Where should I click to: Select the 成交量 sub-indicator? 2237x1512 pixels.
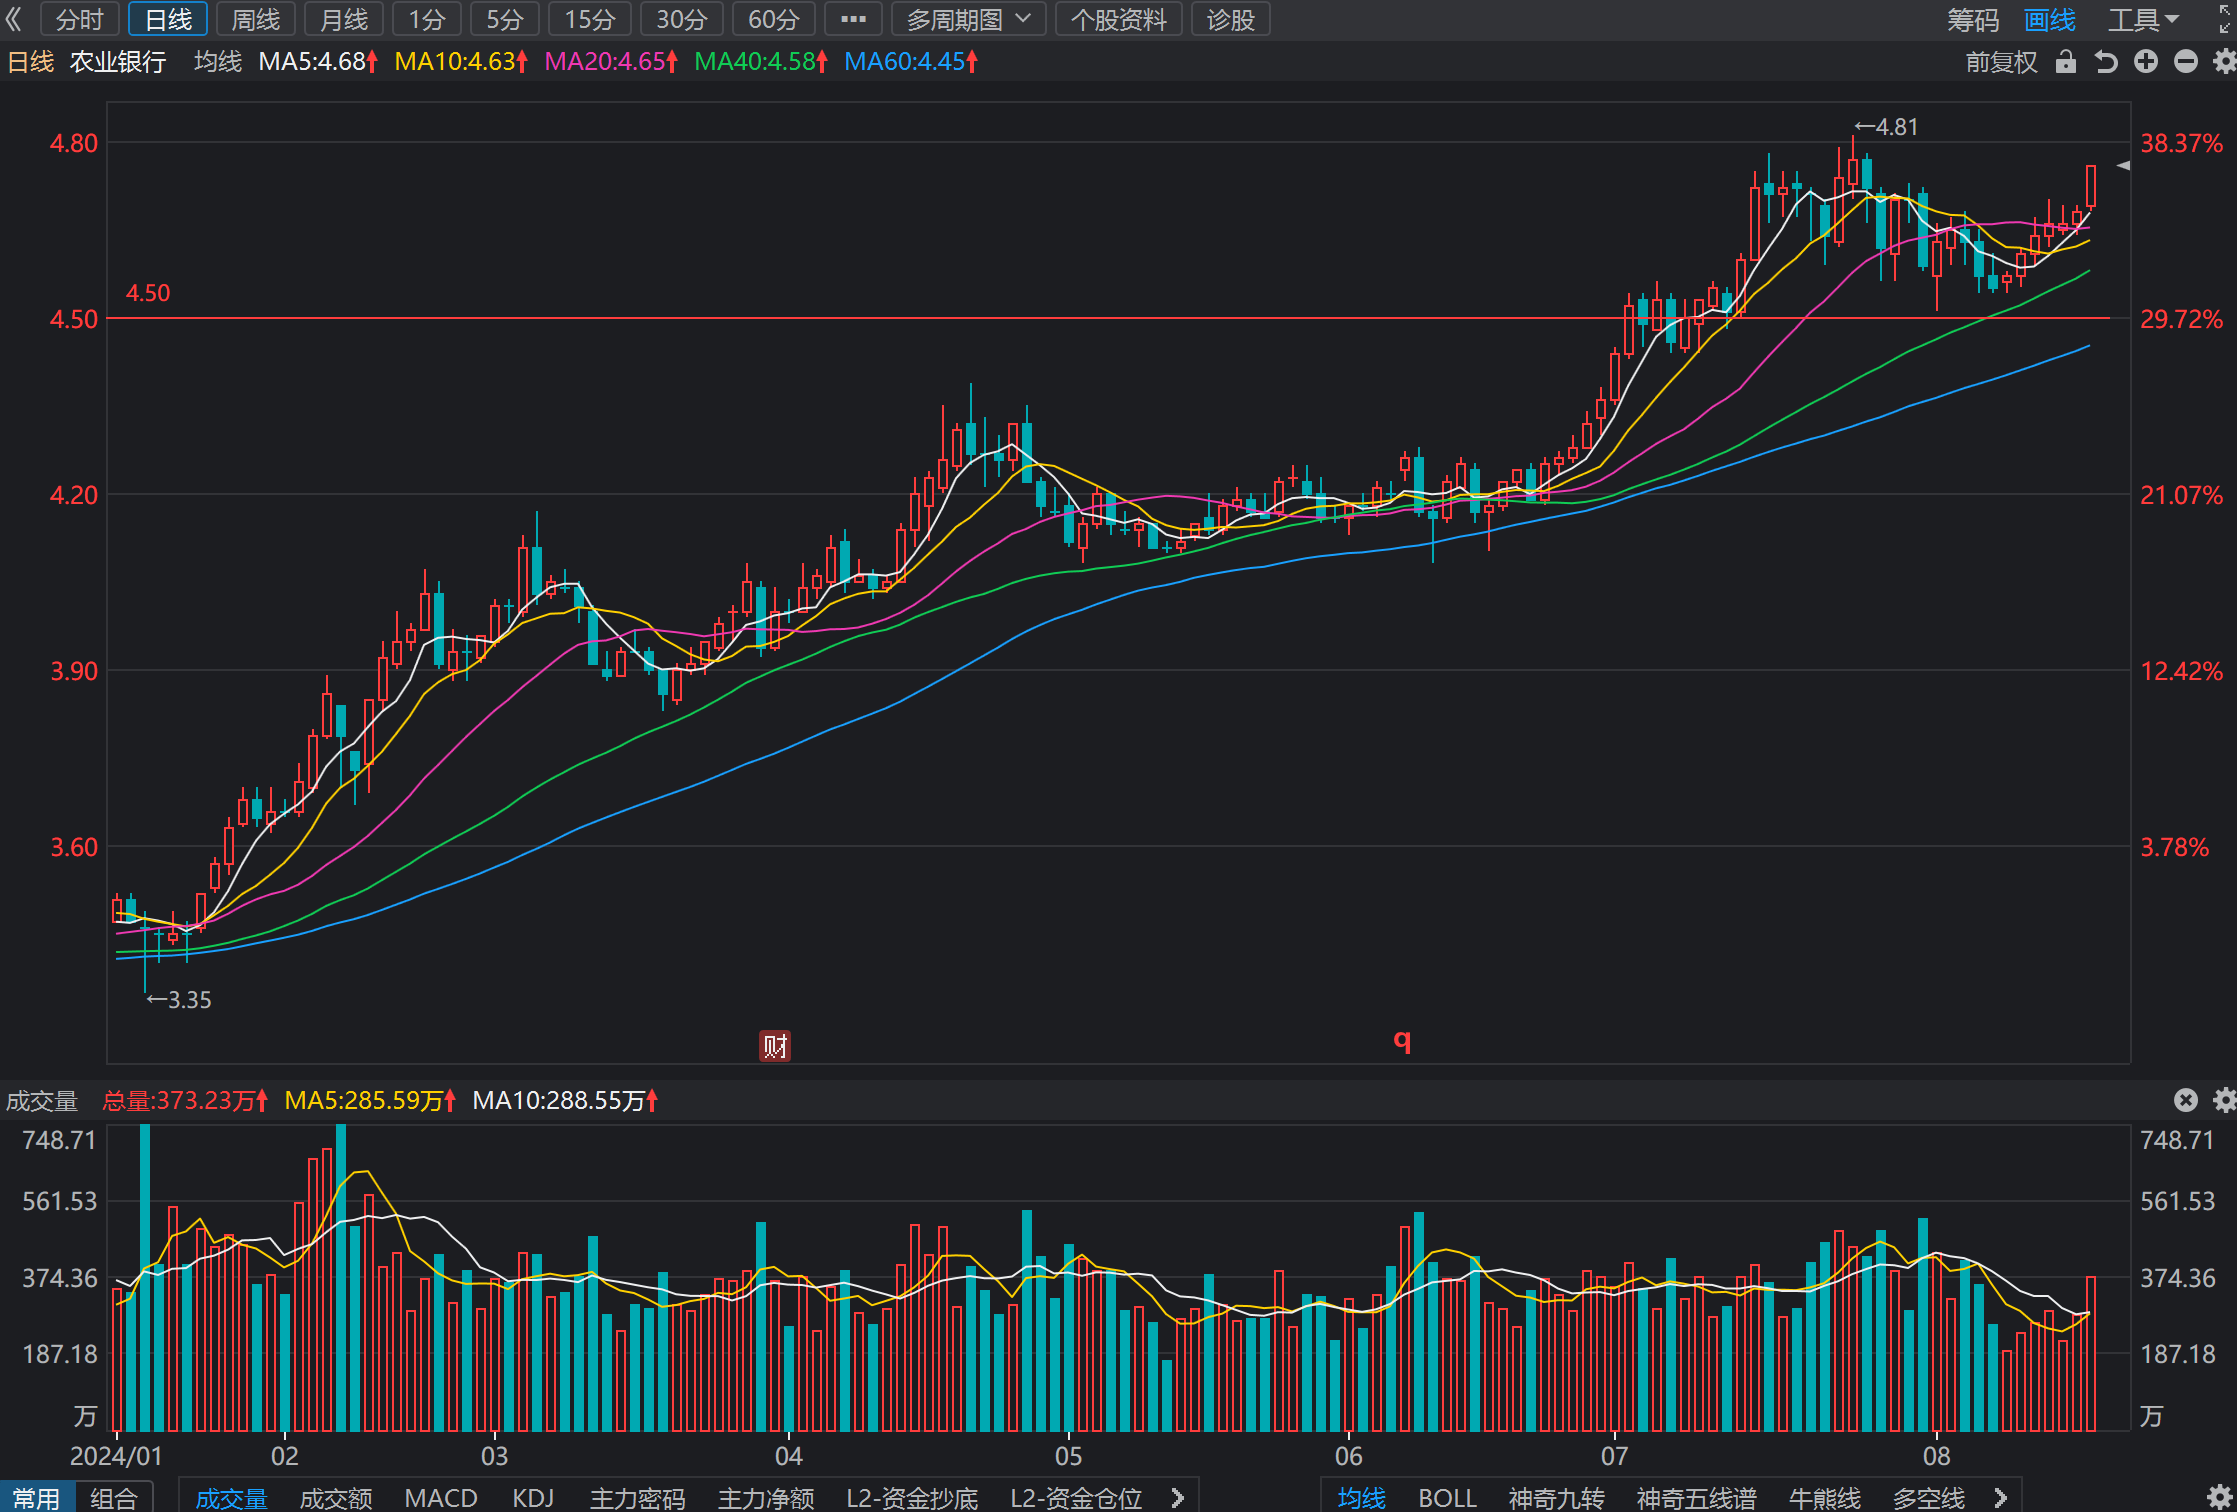[232, 1497]
